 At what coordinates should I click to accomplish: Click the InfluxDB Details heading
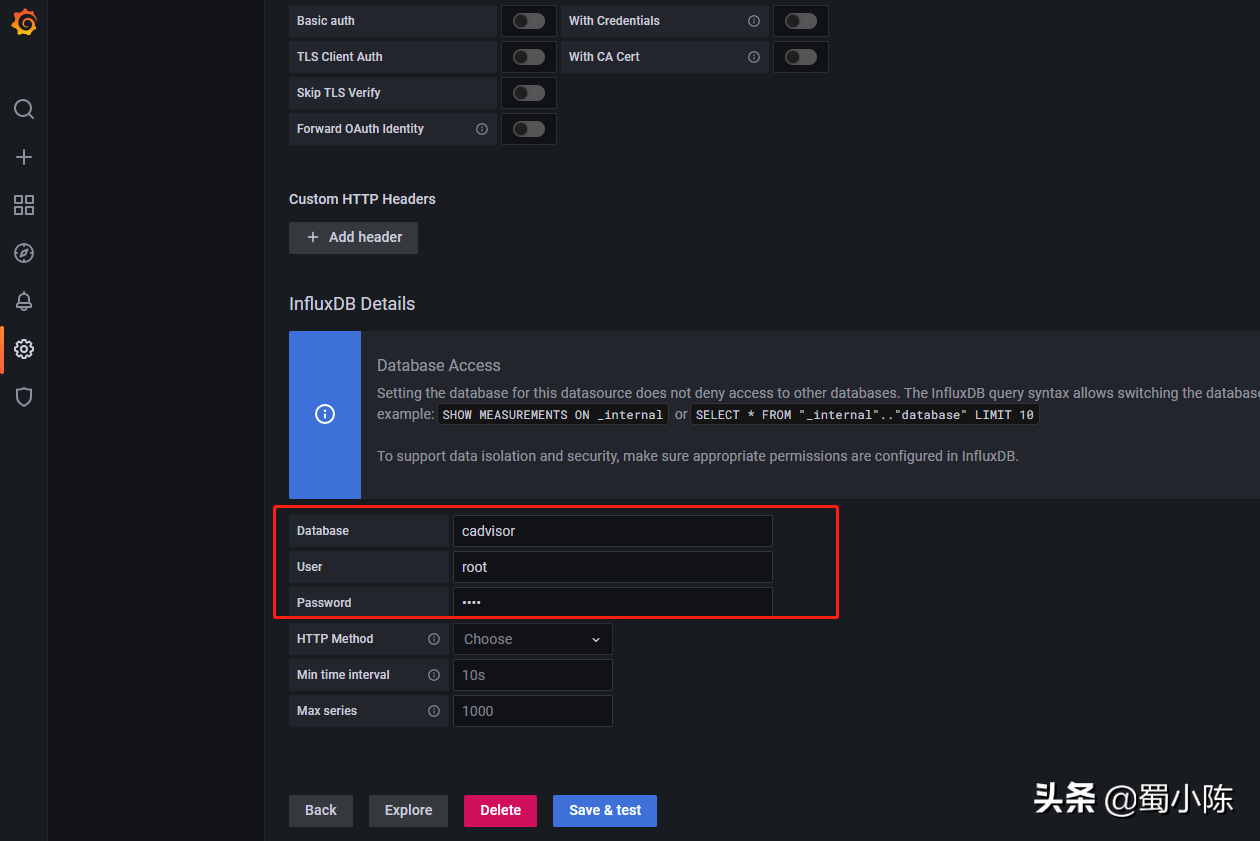352,304
